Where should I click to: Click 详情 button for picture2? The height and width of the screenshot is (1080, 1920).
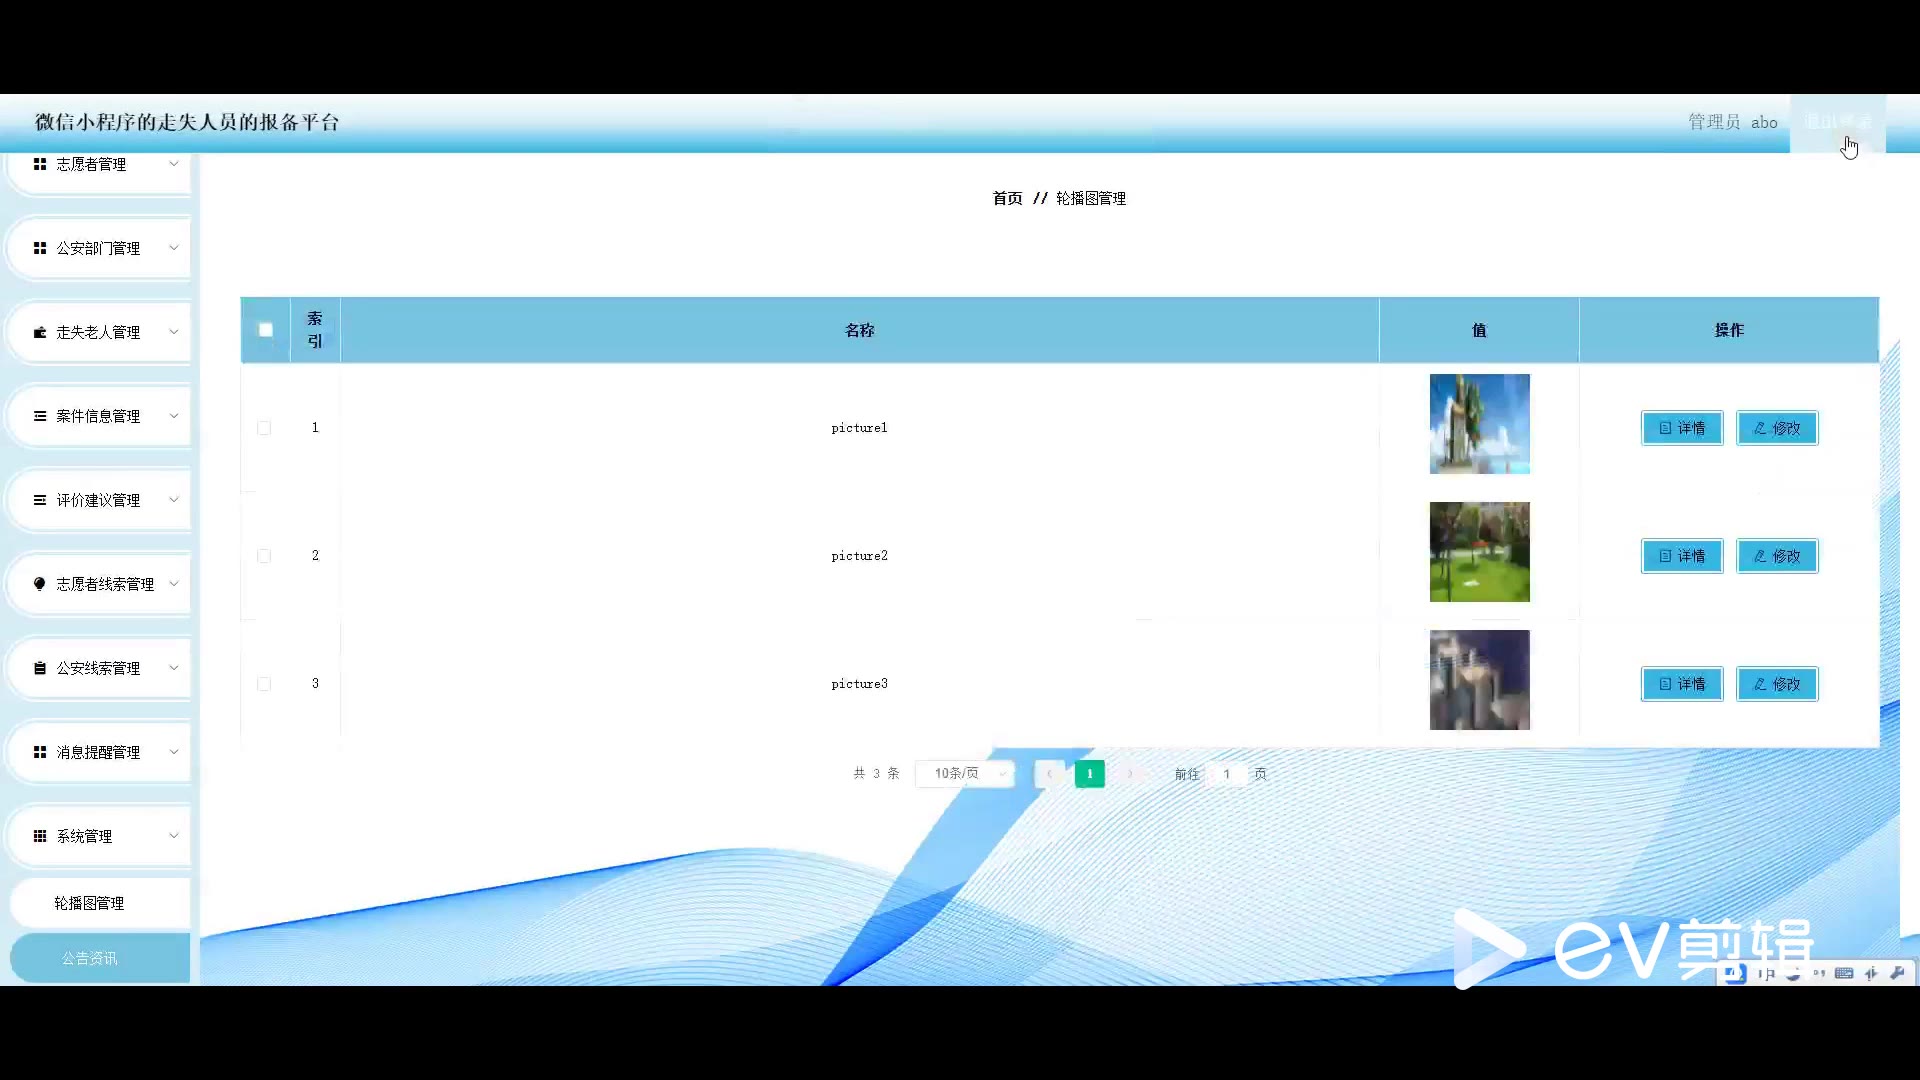[x=1682, y=556]
